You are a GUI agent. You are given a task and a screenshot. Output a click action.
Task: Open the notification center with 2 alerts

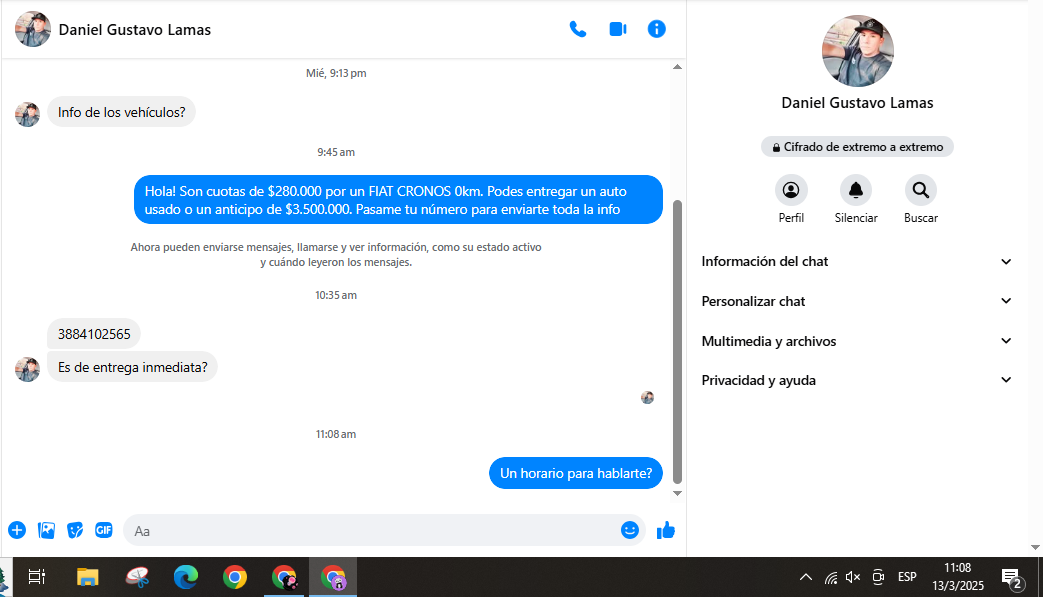pyautogui.click(x=1012, y=579)
